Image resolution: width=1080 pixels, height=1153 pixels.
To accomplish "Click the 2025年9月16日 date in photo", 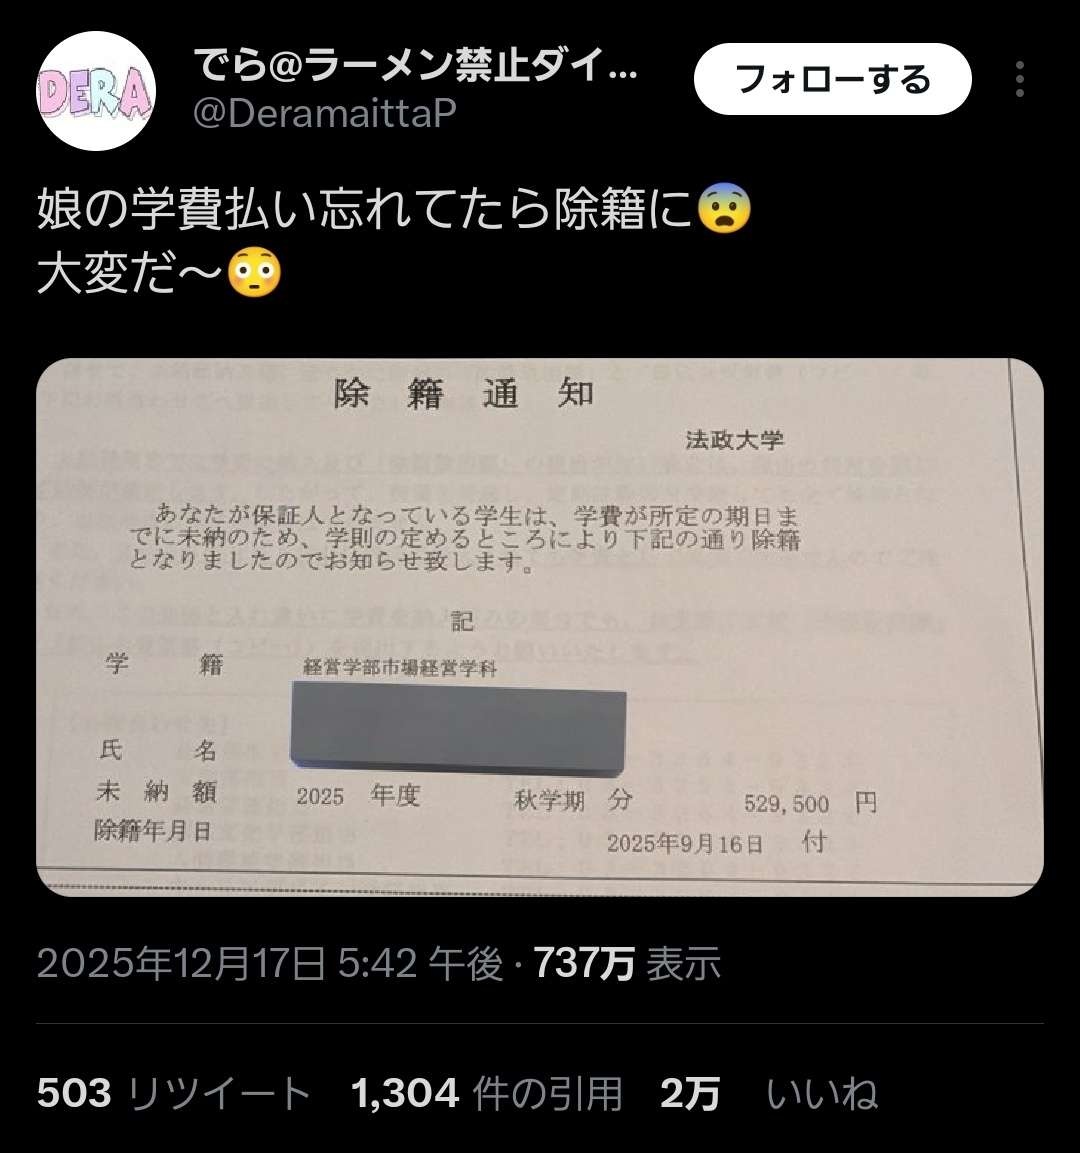I will [x=684, y=843].
